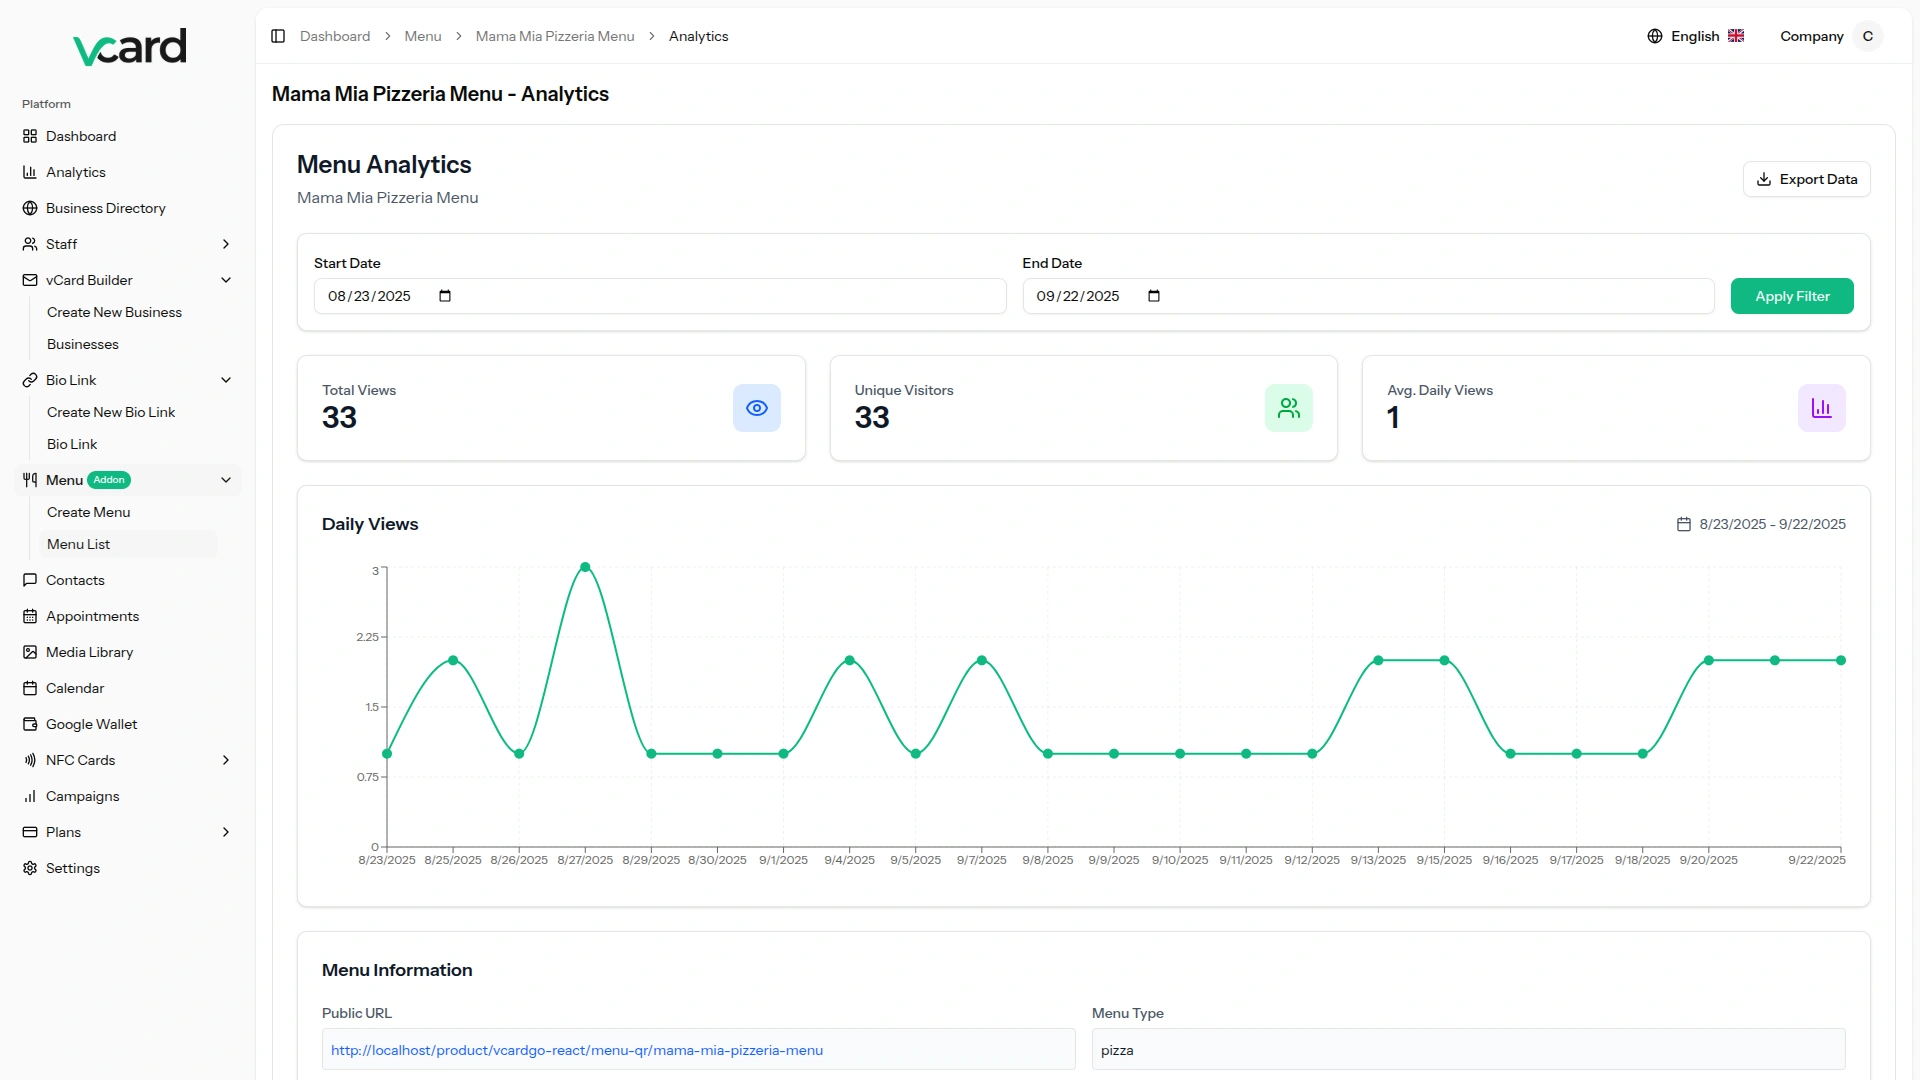Click the 9/4/2025 chart data point
Image resolution: width=1920 pixels, height=1080 pixels.
pyautogui.click(x=850, y=660)
